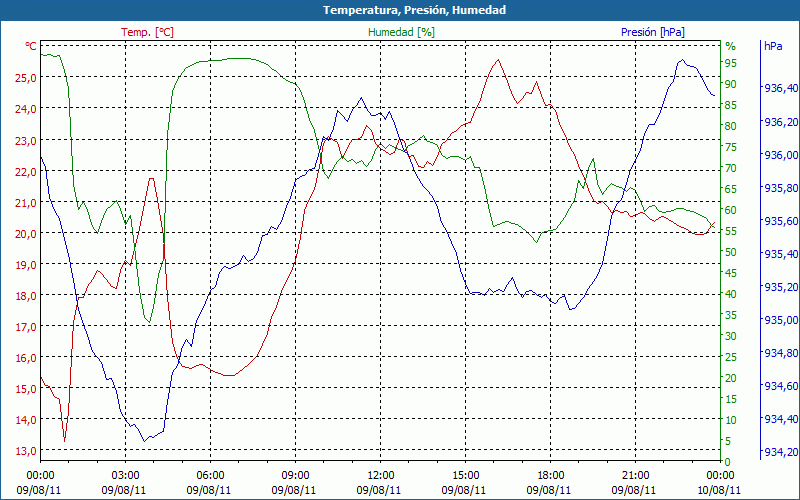
Task: Click the '10' humidity axis value
Action: pos(731,420)
